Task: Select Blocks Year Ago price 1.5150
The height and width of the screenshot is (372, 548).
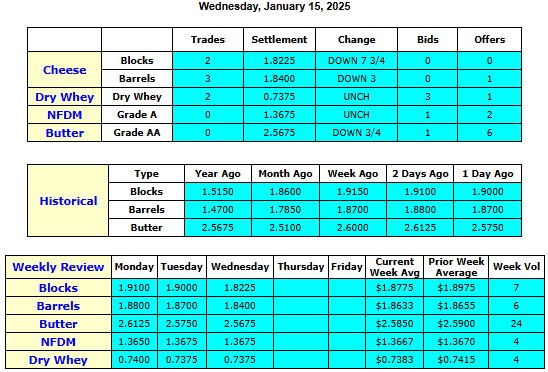Action: coord(218,192)
